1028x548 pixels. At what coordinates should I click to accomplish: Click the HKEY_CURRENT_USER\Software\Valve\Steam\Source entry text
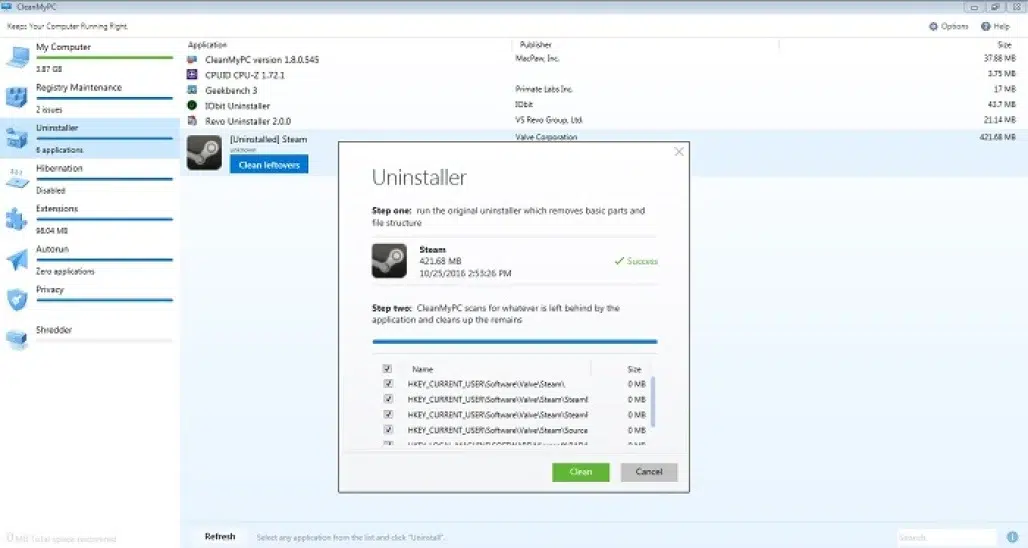coord(498,430)
